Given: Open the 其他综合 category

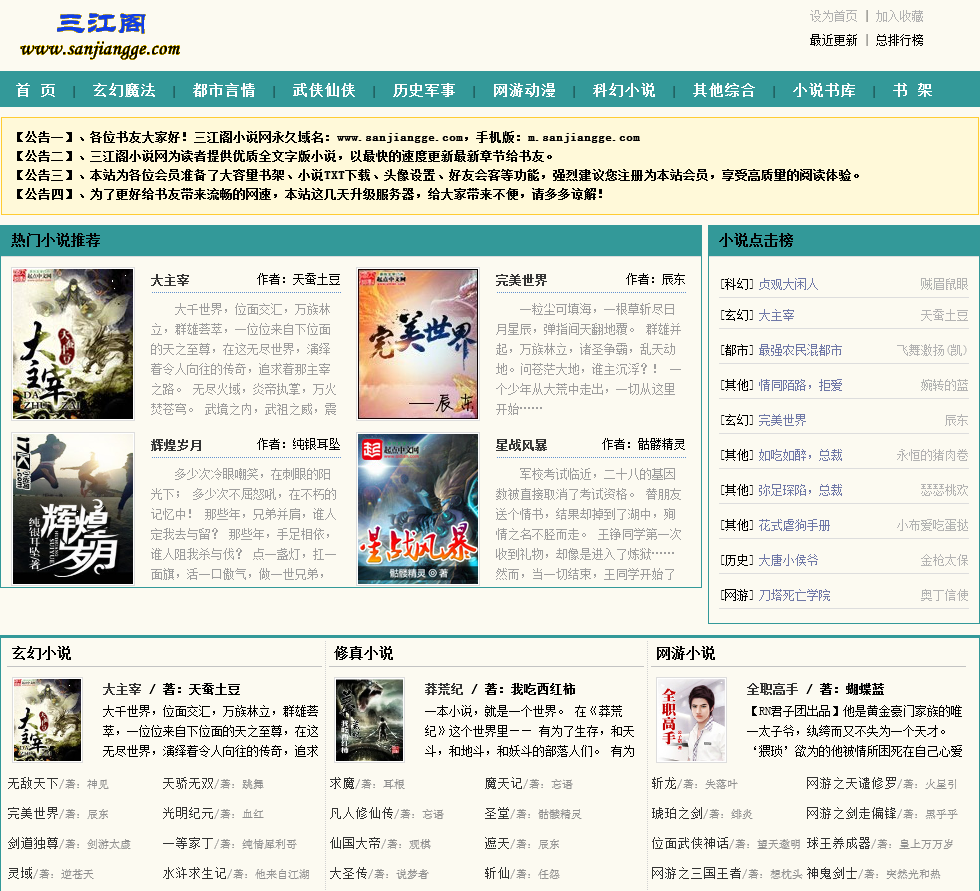Looking at the screenshot, I should (x=724, y=90).
